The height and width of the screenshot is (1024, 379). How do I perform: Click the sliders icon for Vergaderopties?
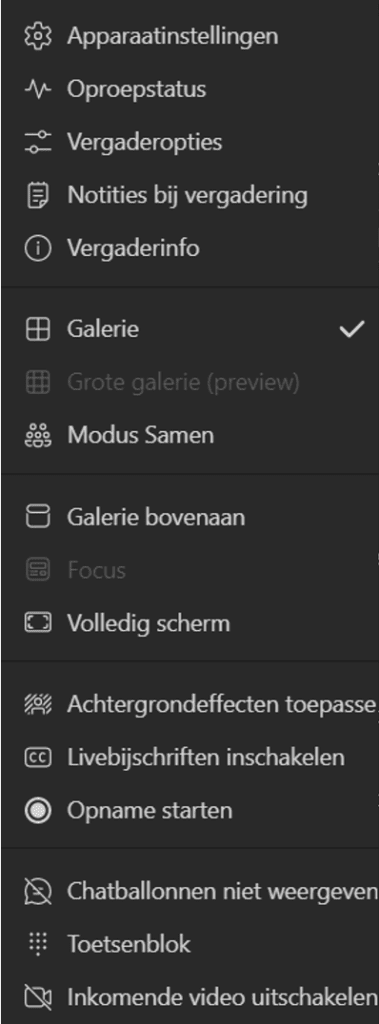pos(37,142)
